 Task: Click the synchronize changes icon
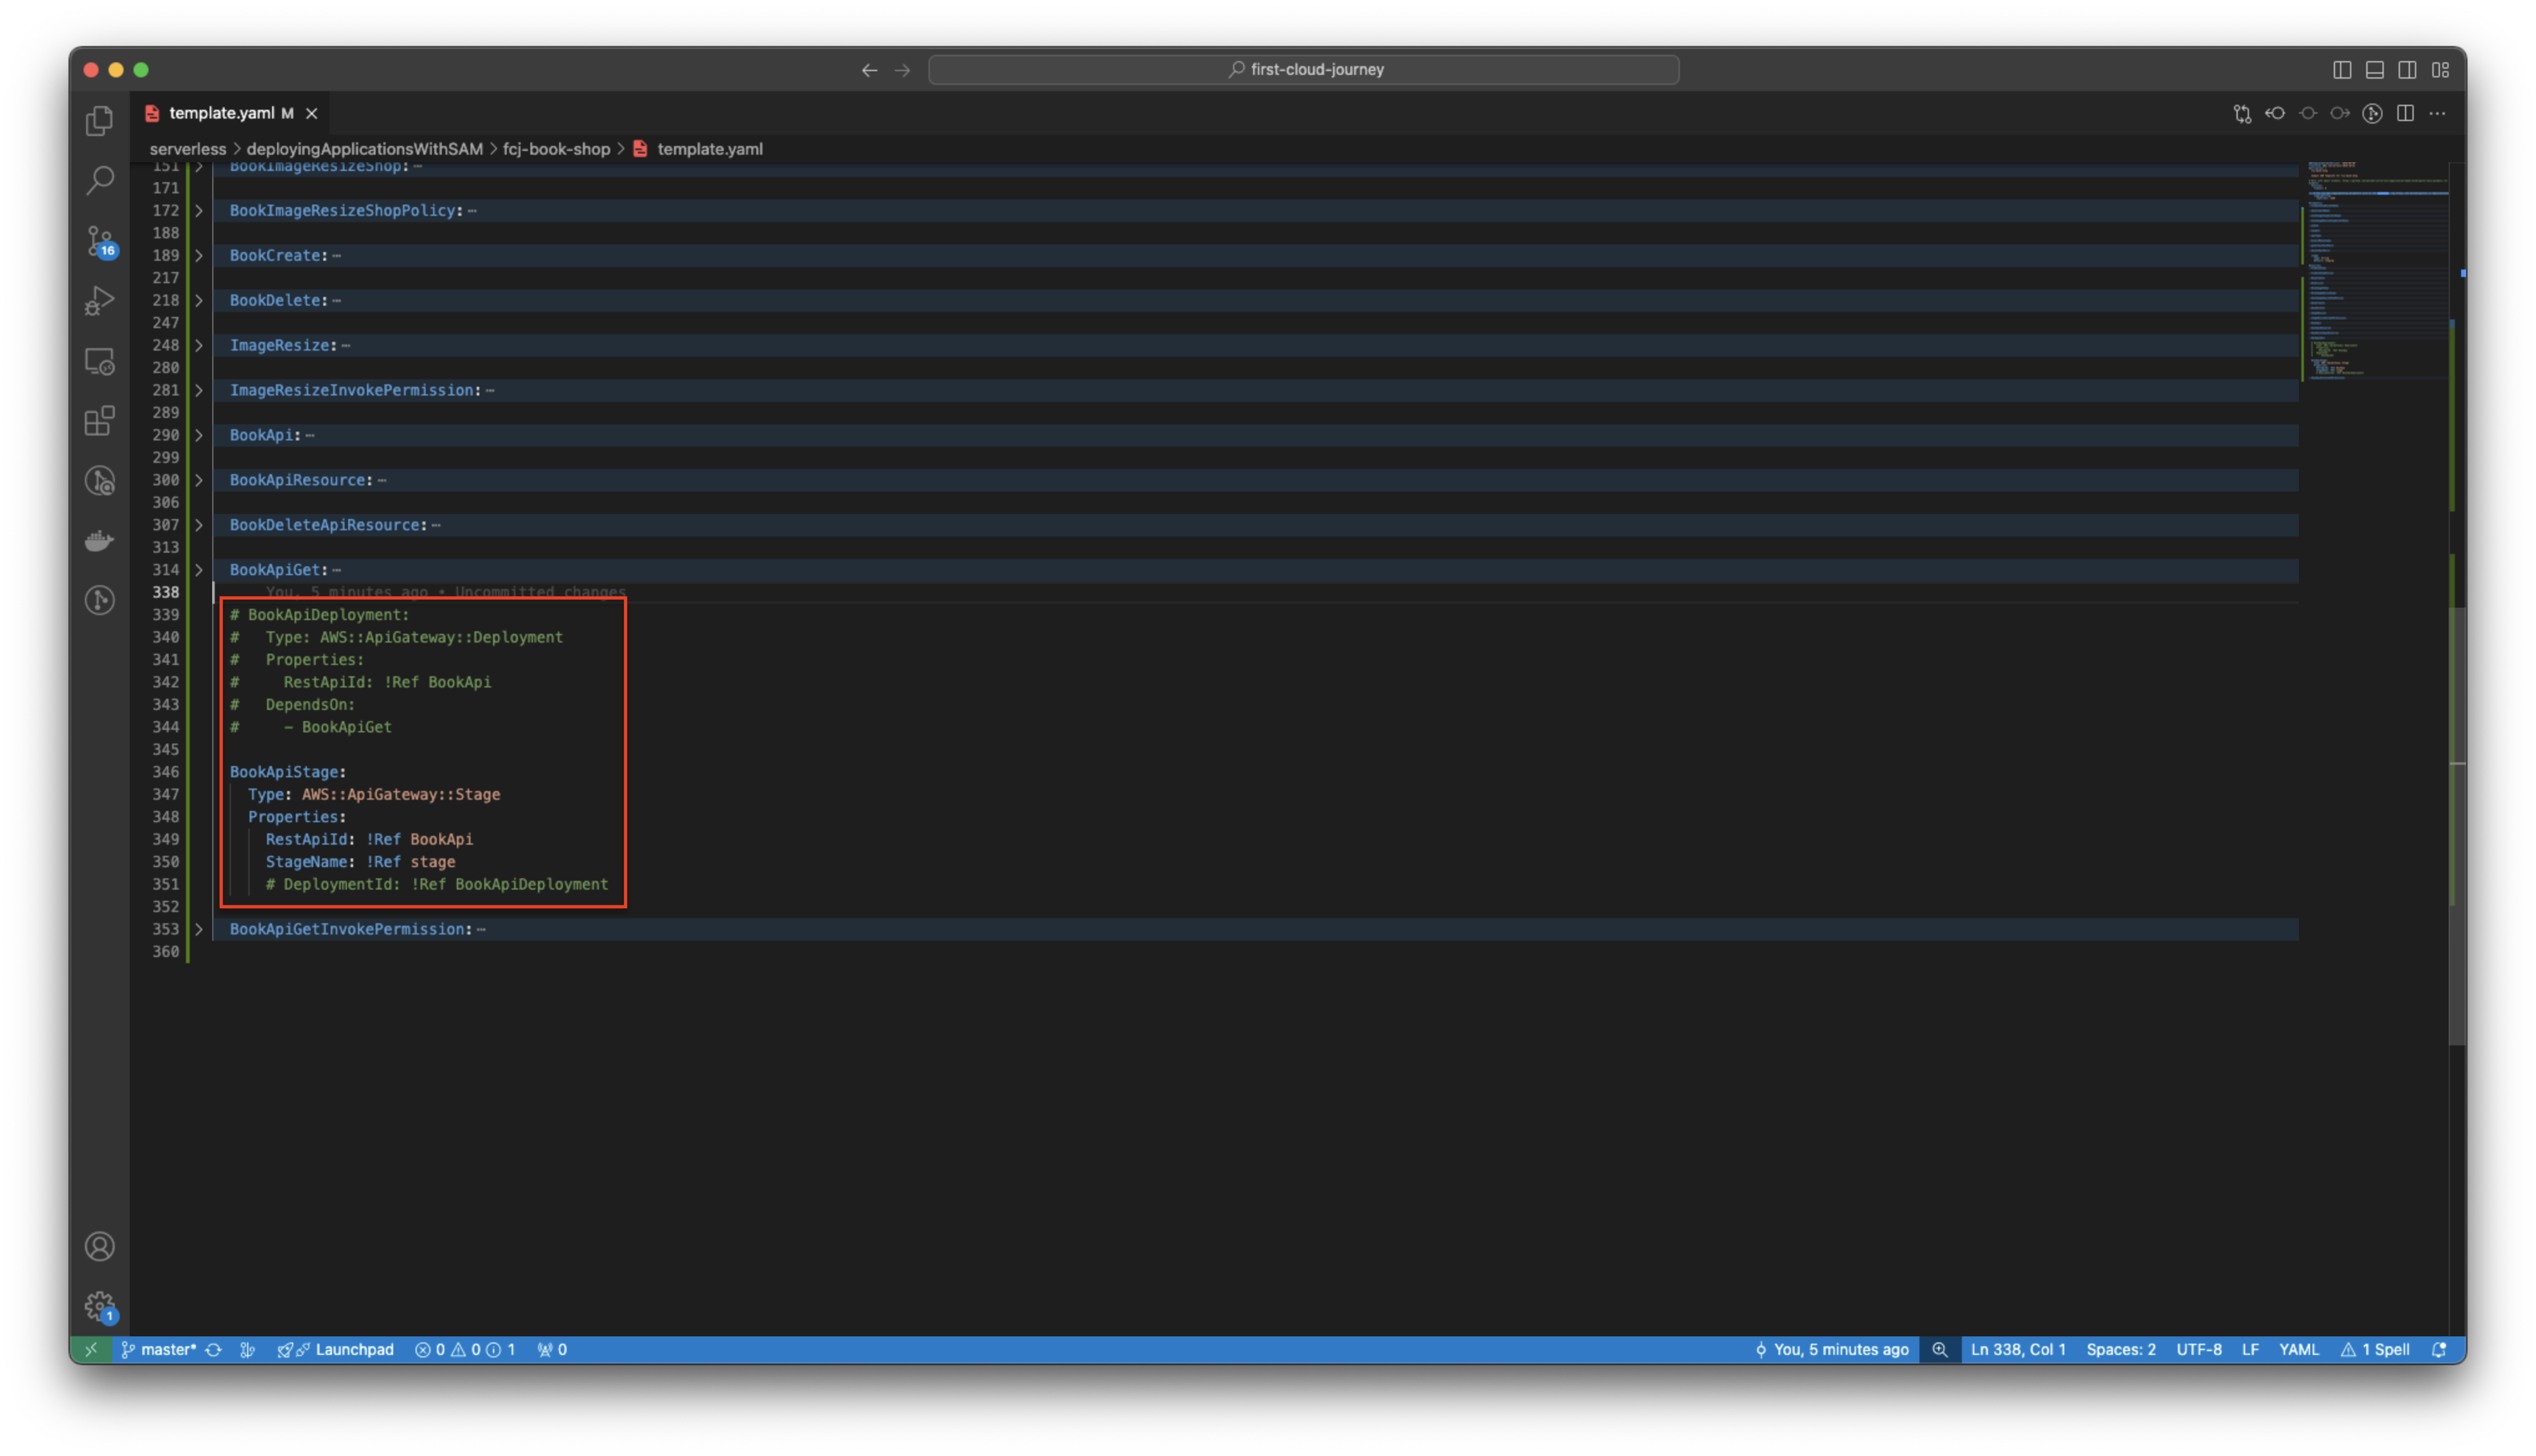click(214, 1350)
